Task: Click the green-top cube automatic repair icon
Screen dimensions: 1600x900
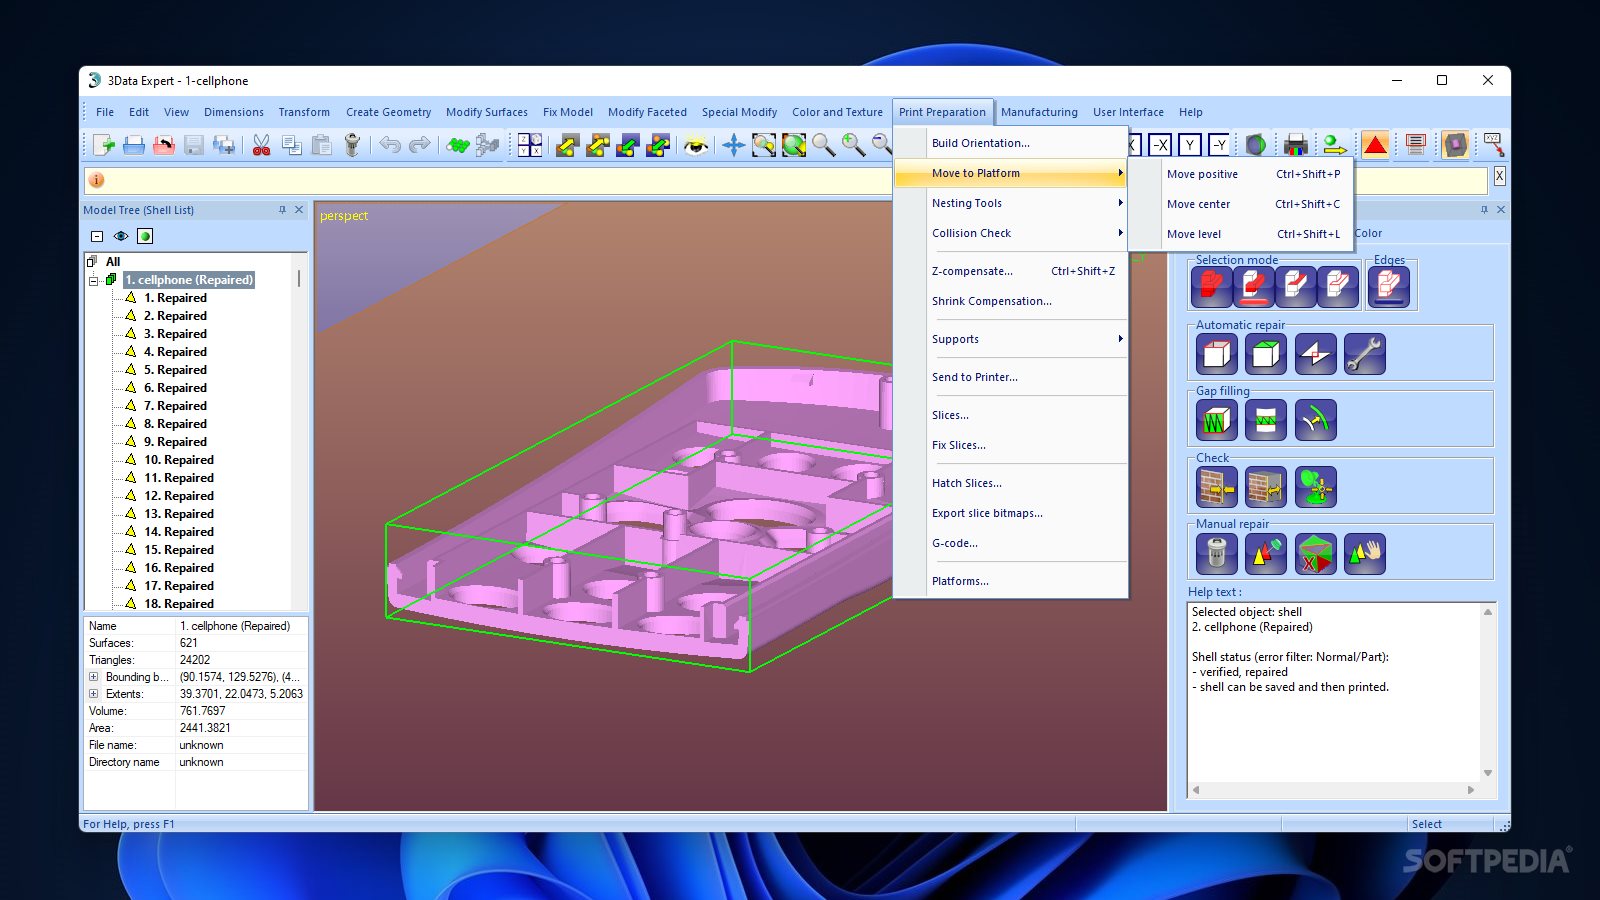Action: pyautogui.click(x=1266, y=354)
